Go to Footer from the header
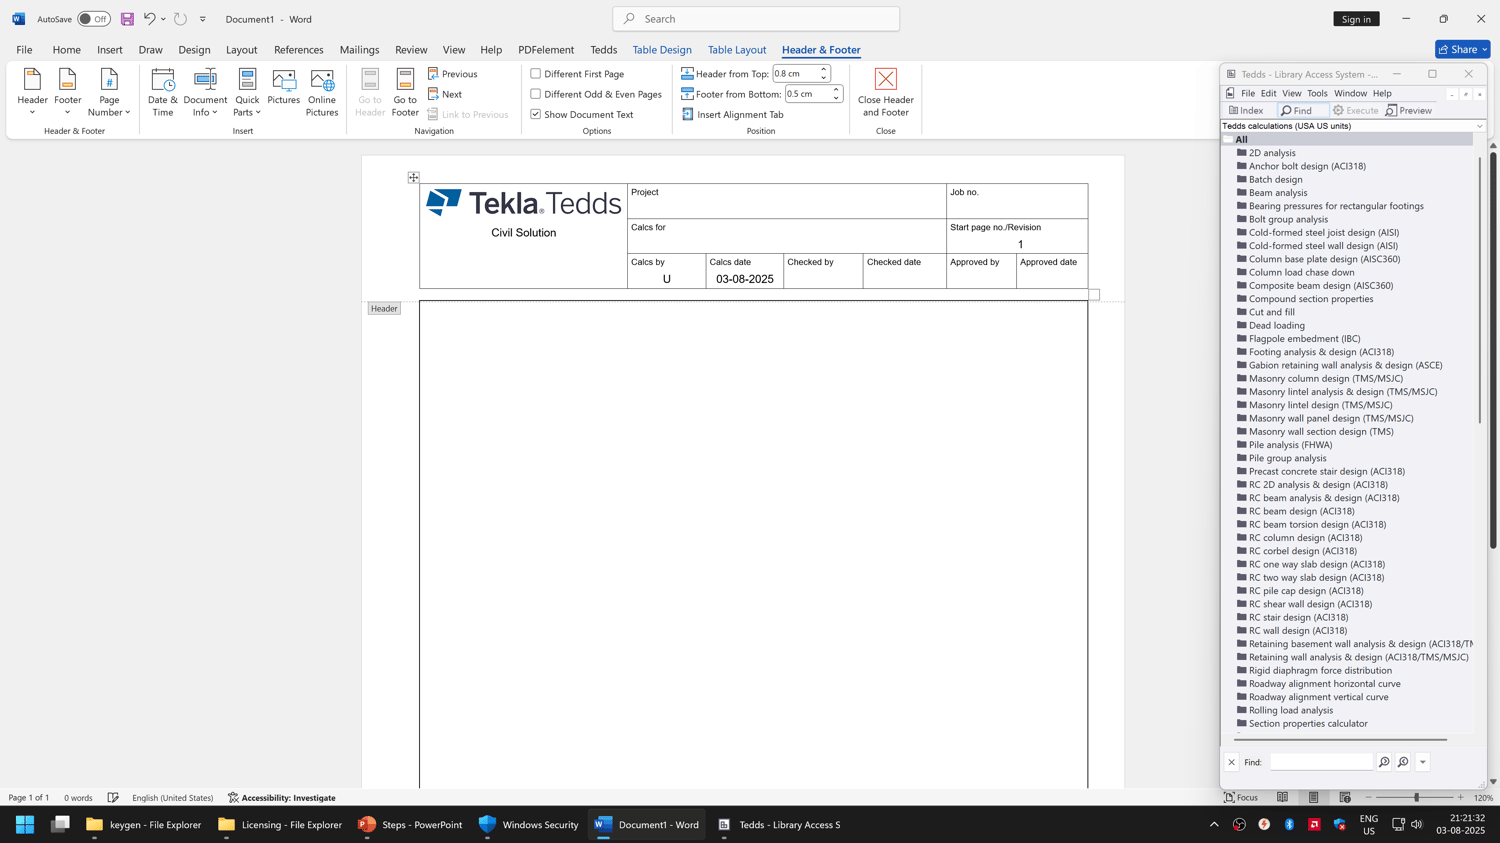 pyautogui.click(x=405, y=93)
